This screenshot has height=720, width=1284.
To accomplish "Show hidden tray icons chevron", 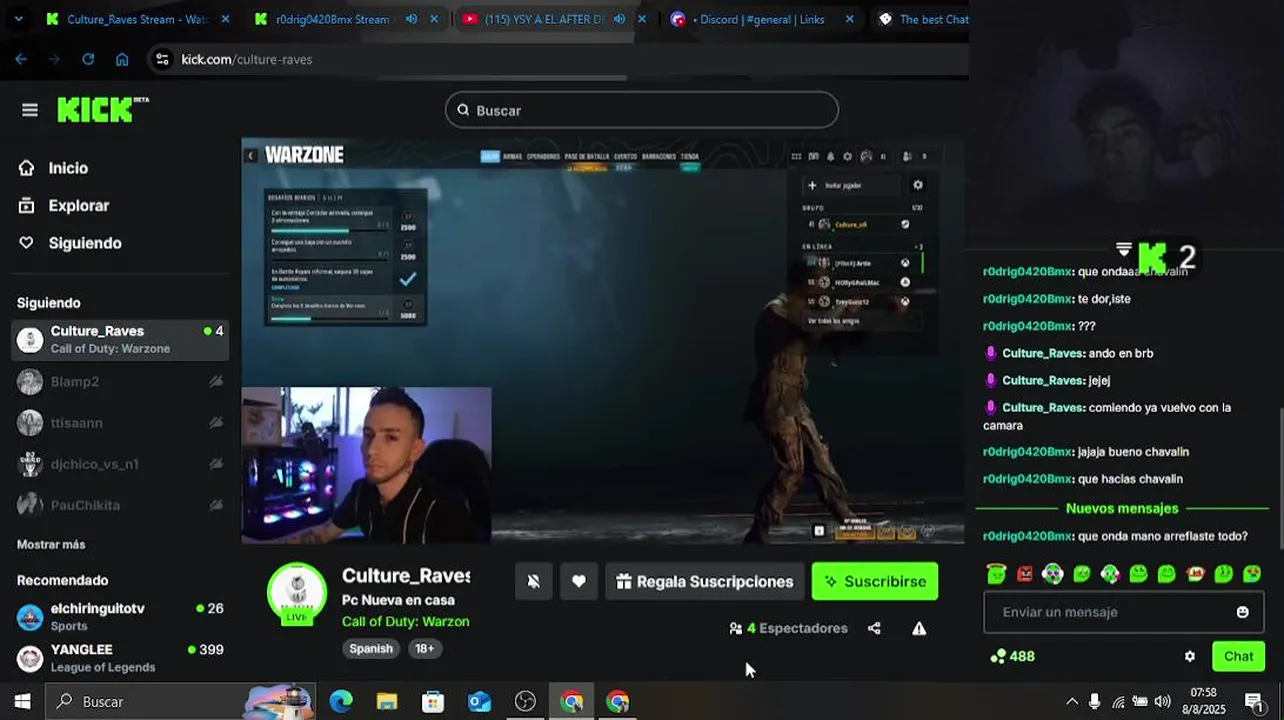I will [1072, 701].
